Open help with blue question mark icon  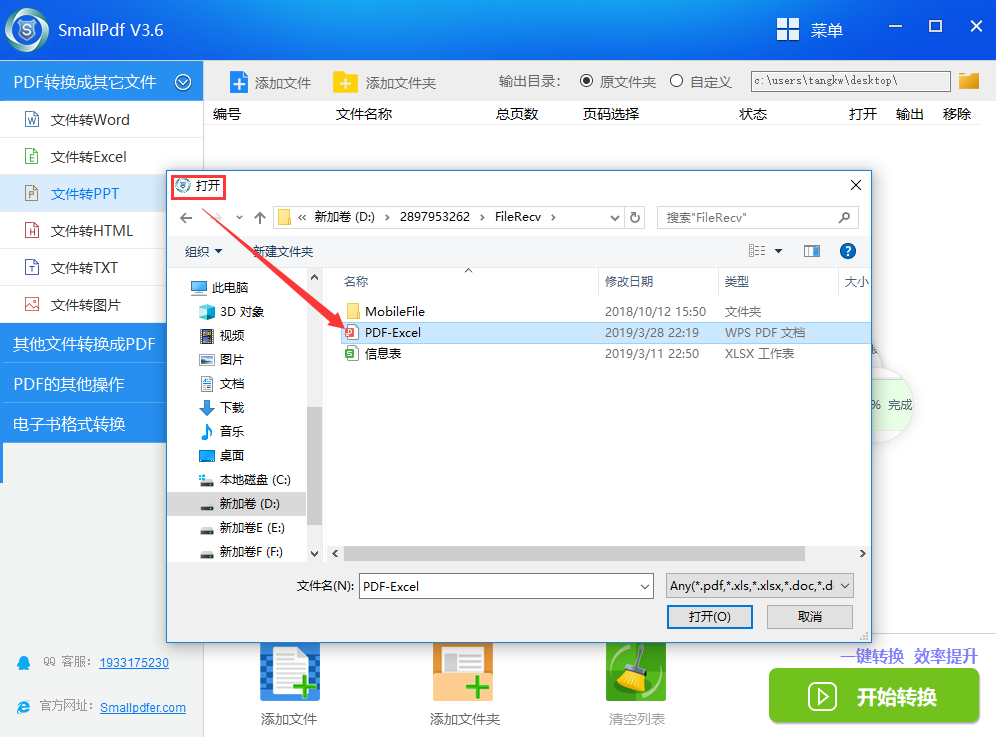click(x=847, y=251)
